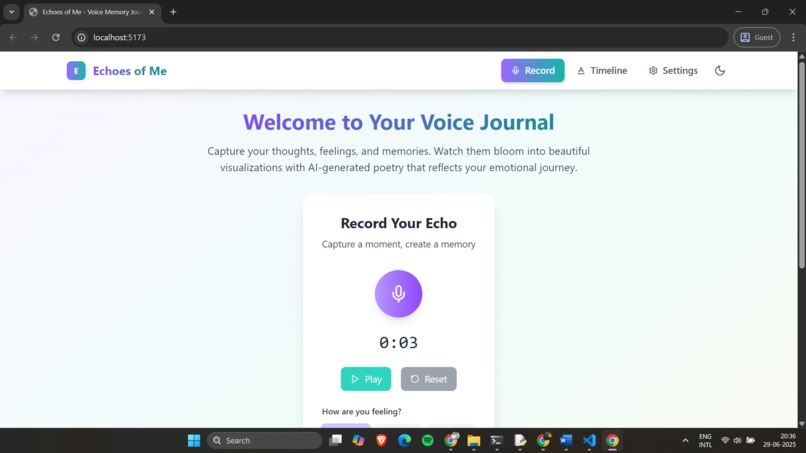
Task: Open the Timeline page
Action: pyautogui.click(x=602, y=70)
